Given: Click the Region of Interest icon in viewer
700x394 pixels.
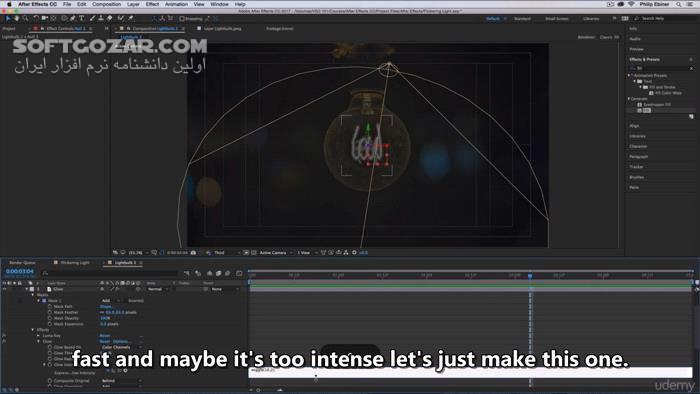Looking at the screenshot, I should coord(246,253).
